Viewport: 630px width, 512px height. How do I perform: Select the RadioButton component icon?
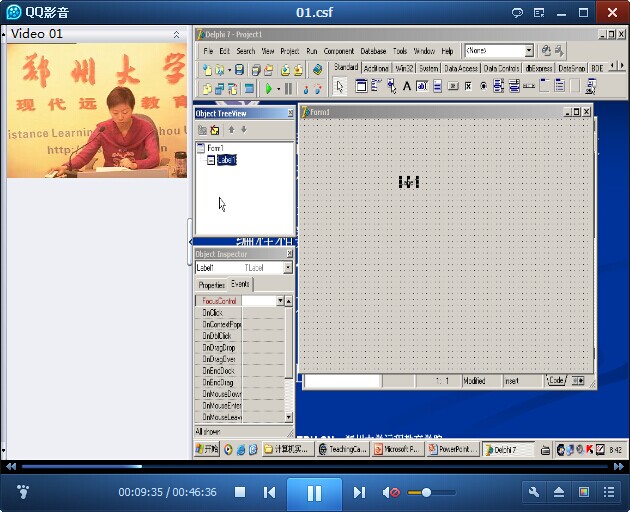[483, 86]
